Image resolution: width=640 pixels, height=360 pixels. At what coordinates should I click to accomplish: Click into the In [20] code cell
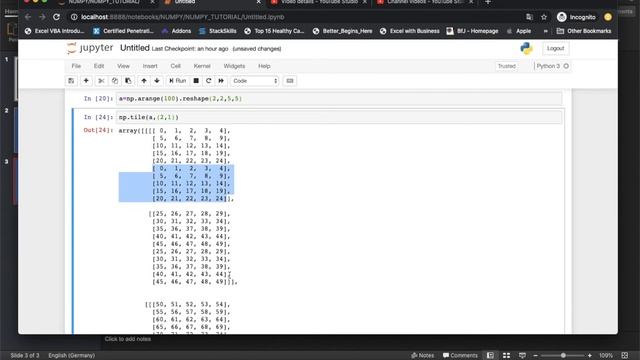(x=339, y=99)
